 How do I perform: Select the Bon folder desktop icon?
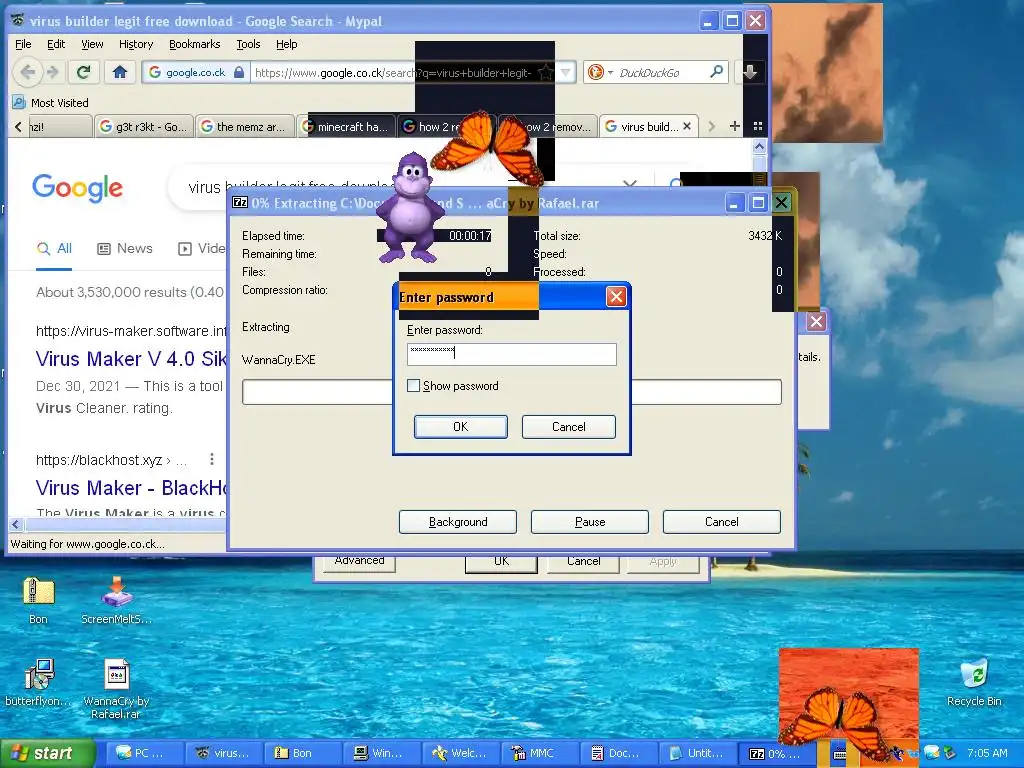38,600
